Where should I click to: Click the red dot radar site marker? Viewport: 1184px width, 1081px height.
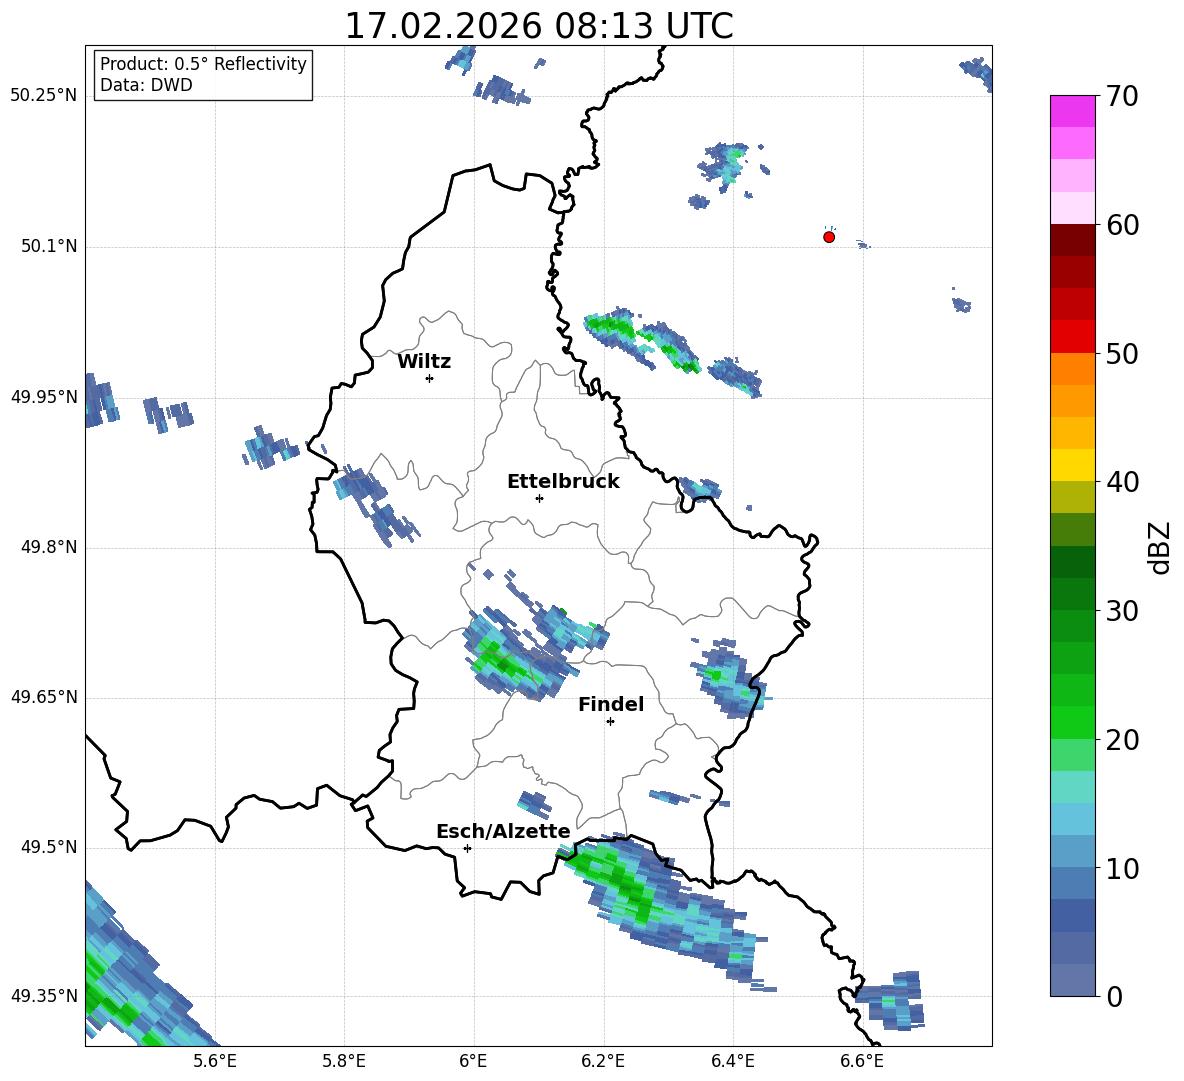829,237
